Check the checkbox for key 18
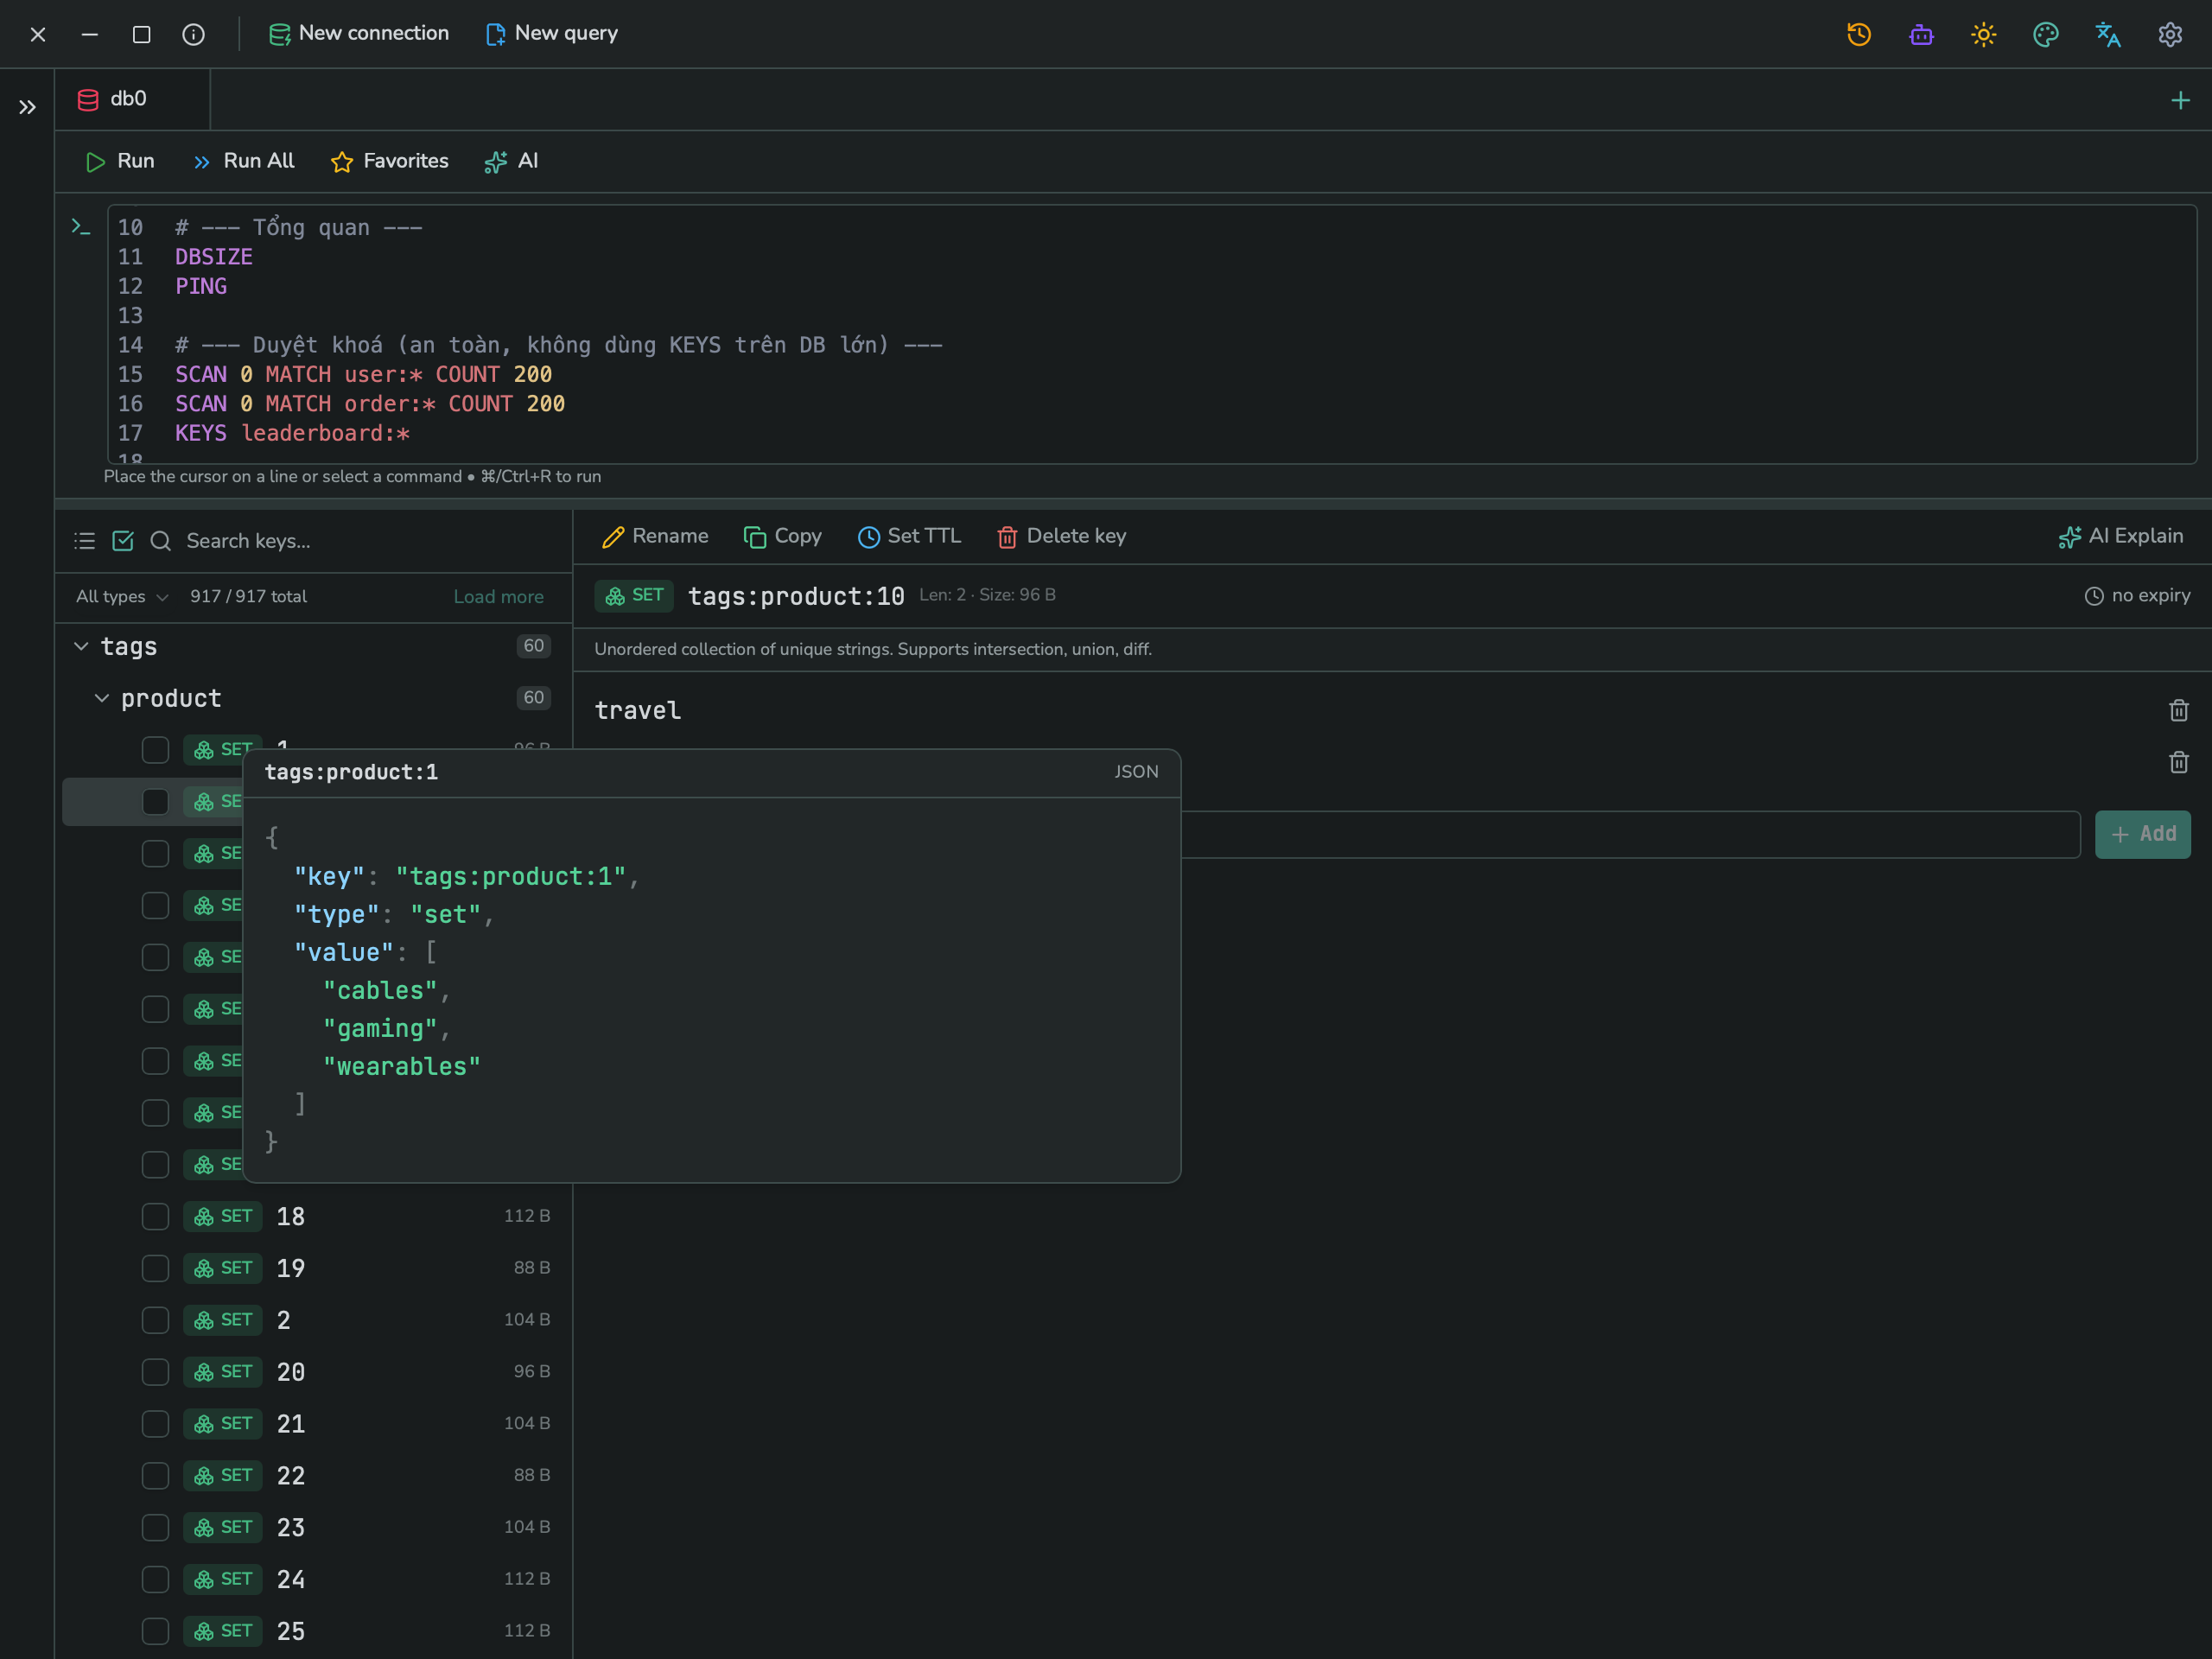2212x1659 pixels. point(155,1216)
